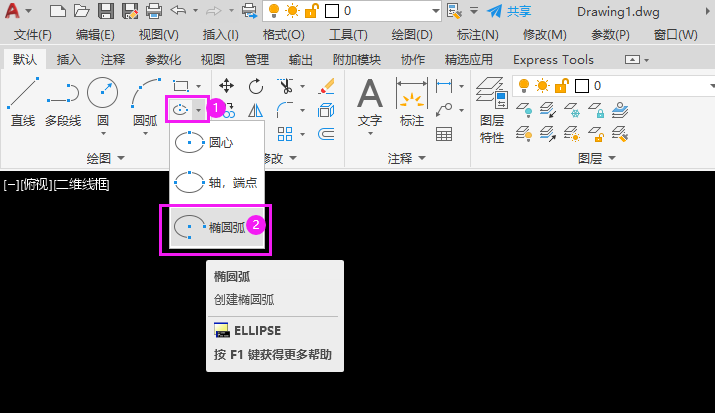Switch to the 参数化 ribbon tab

tap(163, 60)
